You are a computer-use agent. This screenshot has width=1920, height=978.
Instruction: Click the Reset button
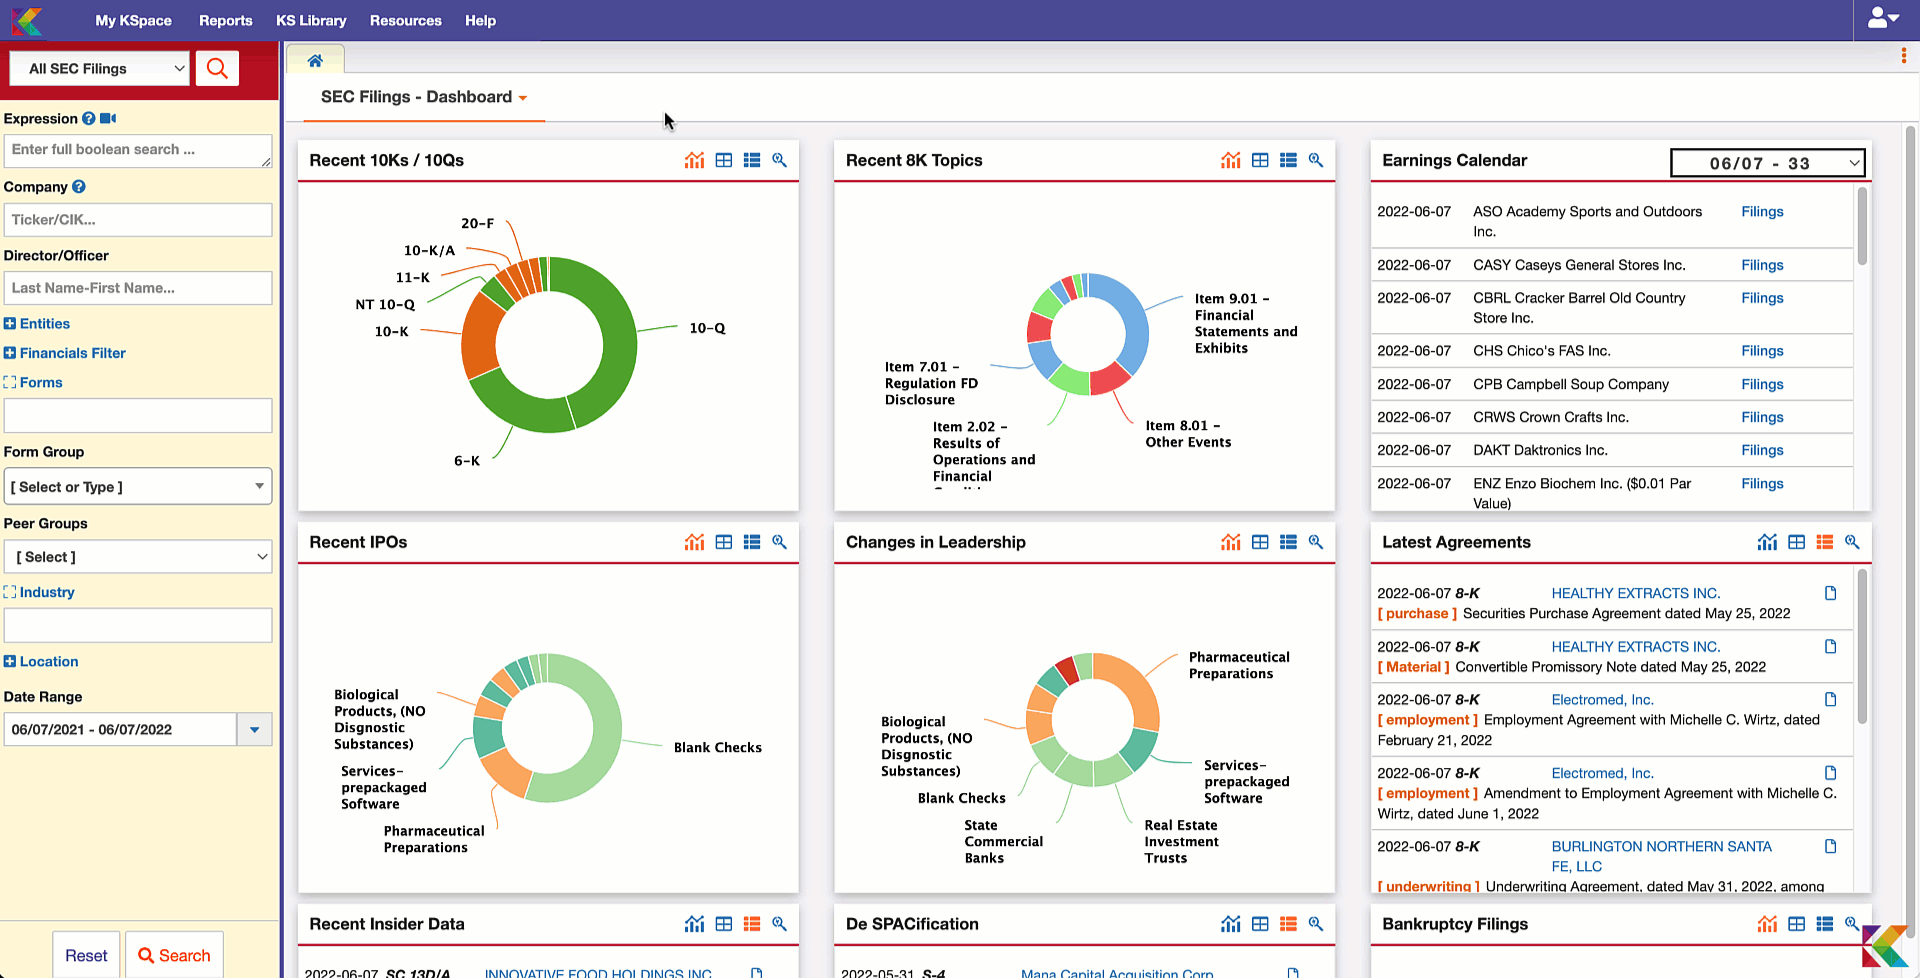coord(85,955)
